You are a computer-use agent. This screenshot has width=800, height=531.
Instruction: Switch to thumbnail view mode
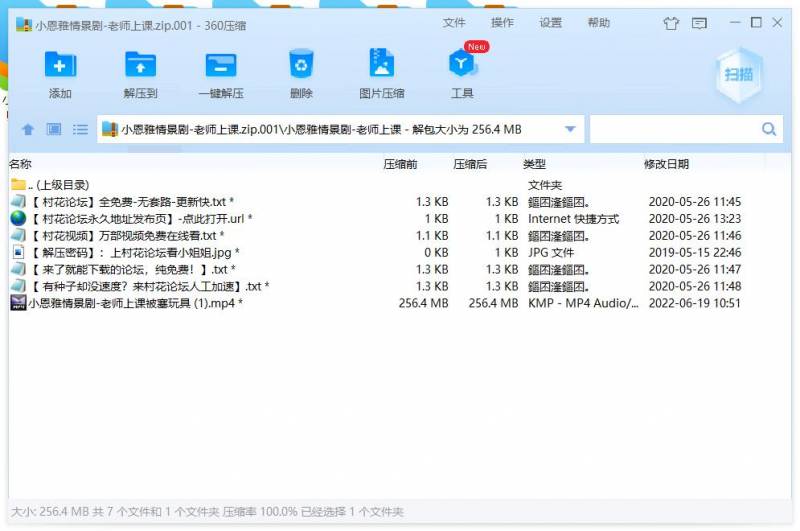tap(54, 130)
